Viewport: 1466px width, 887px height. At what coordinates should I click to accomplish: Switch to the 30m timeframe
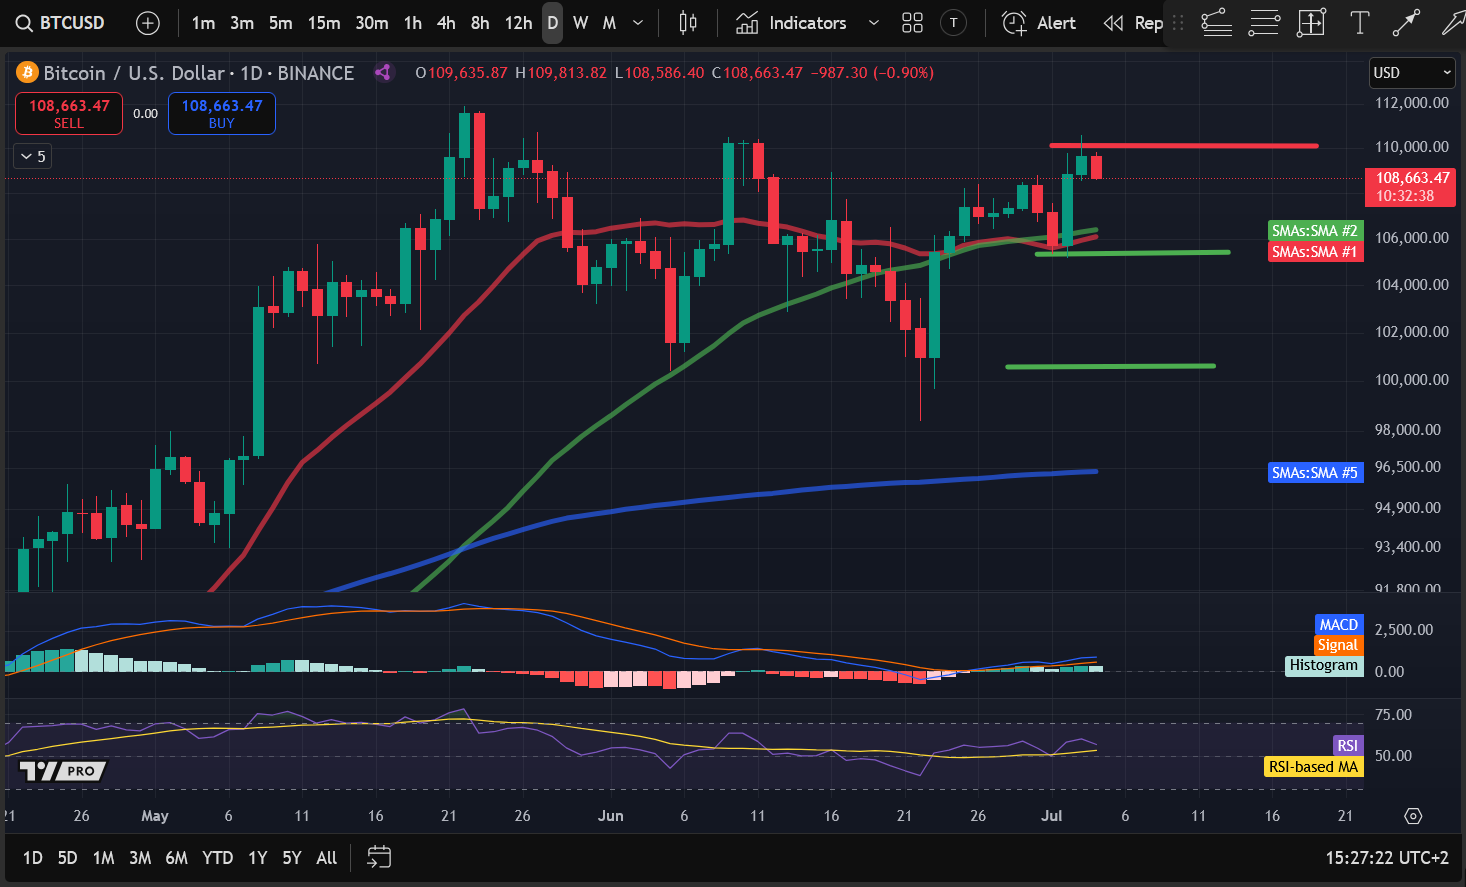tap(372, 23)
